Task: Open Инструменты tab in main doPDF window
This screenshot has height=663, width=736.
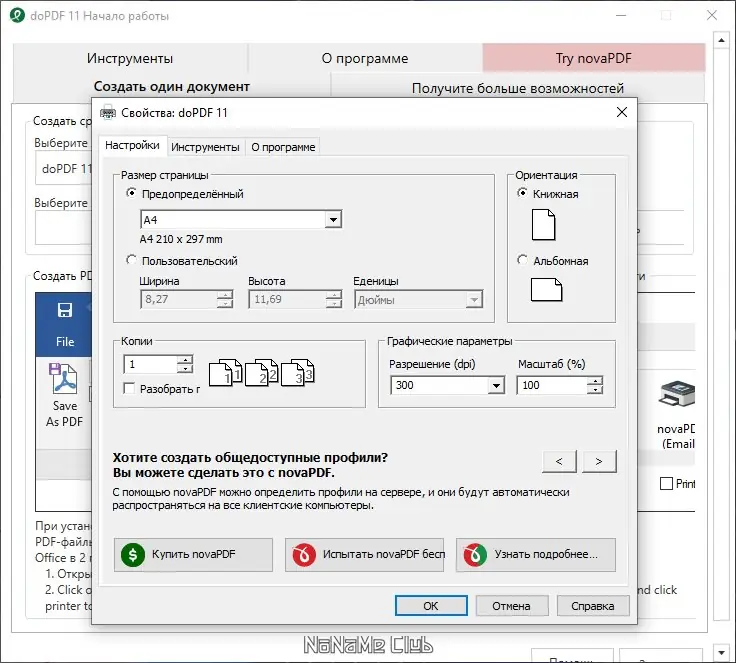Action: click(x=130, y=58)
